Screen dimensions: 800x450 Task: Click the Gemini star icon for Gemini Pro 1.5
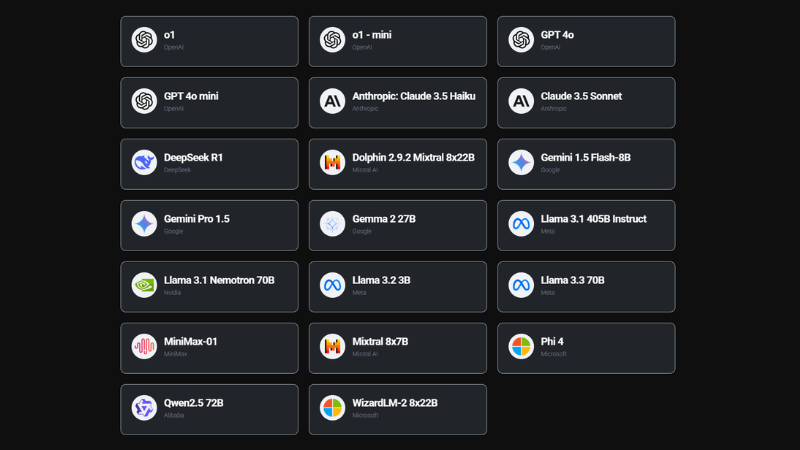144,223
